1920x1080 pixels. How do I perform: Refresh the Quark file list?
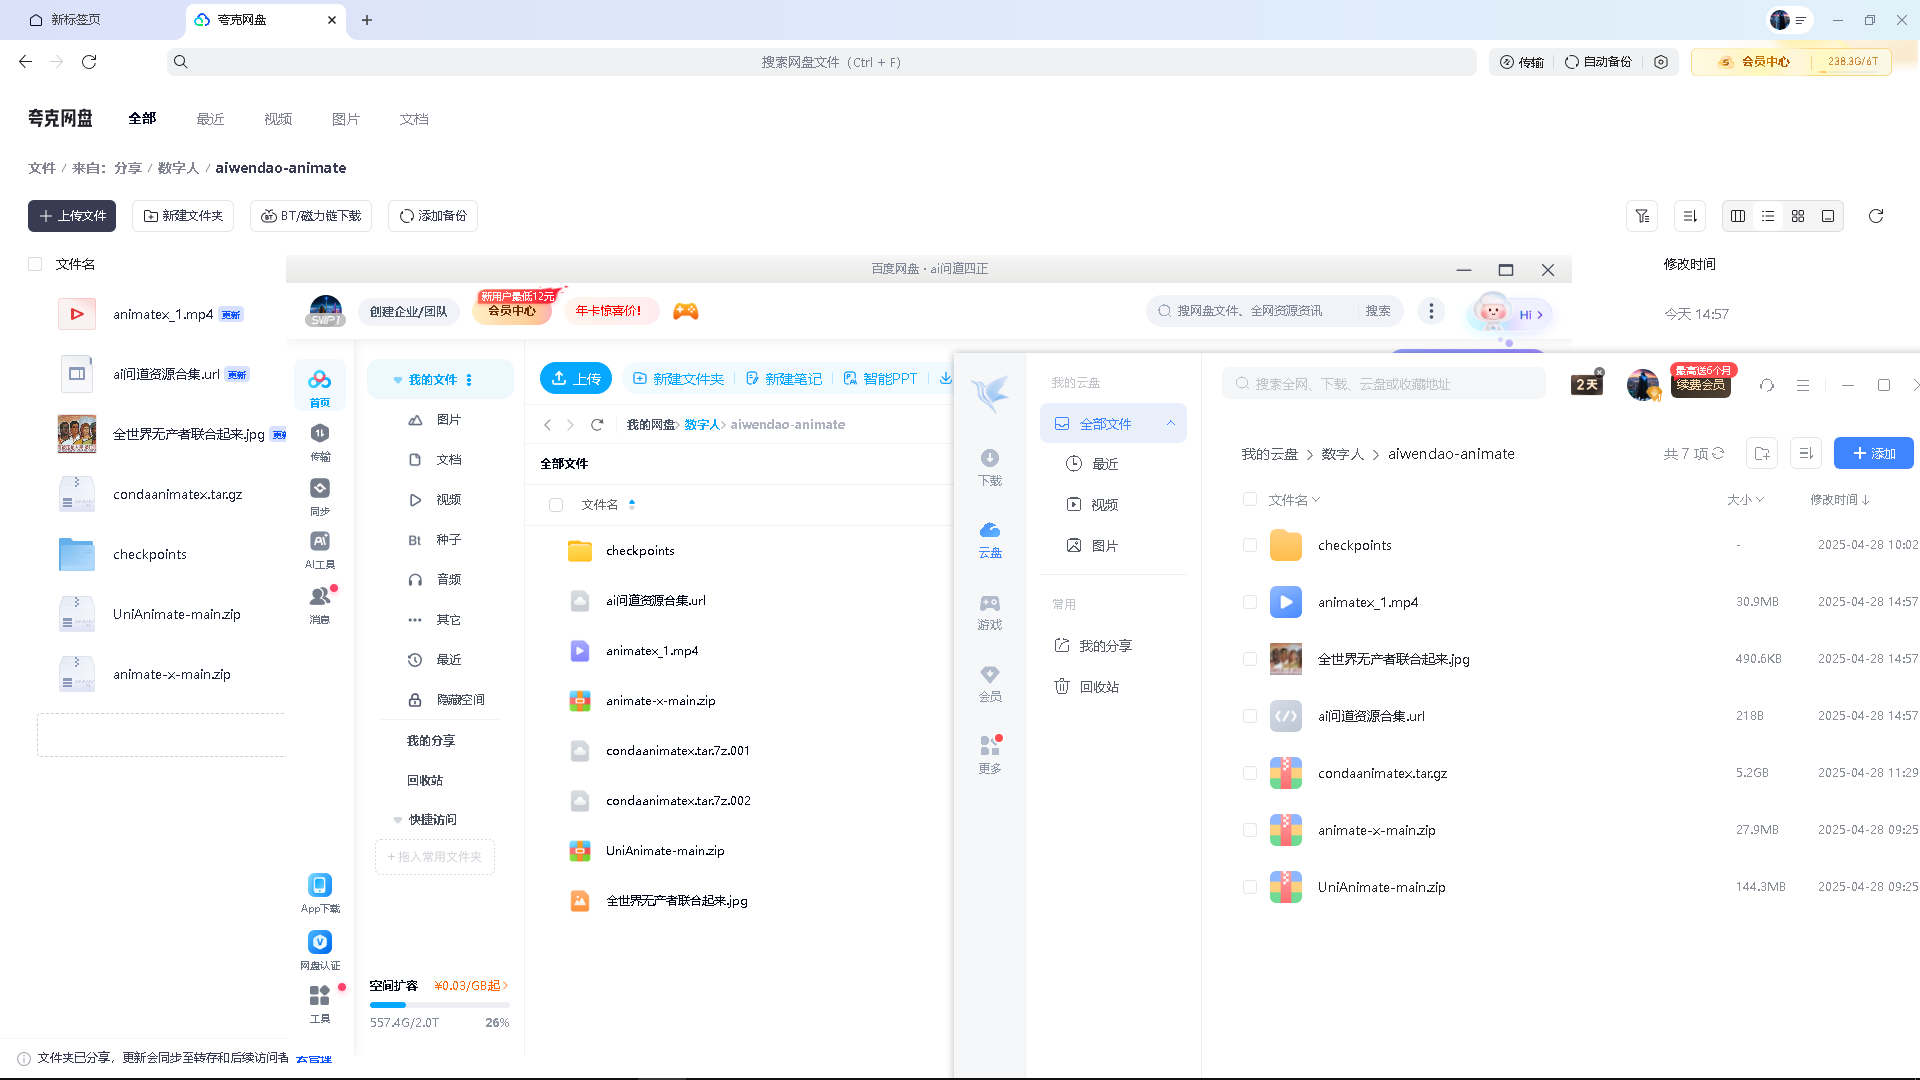pos(1876,216)
